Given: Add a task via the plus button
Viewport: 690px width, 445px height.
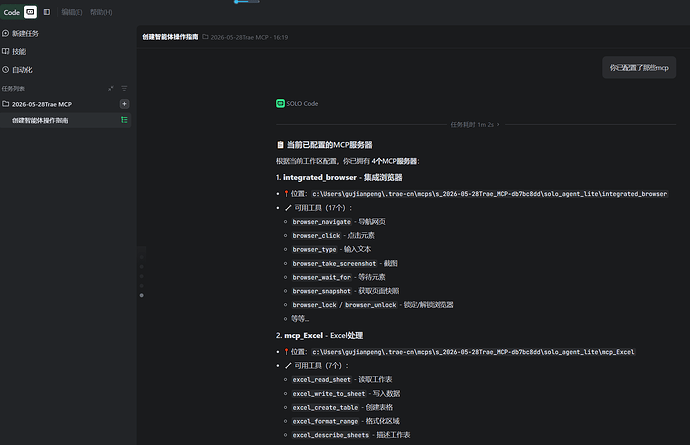Looking at the screenshot, I should tap(125, 104).
